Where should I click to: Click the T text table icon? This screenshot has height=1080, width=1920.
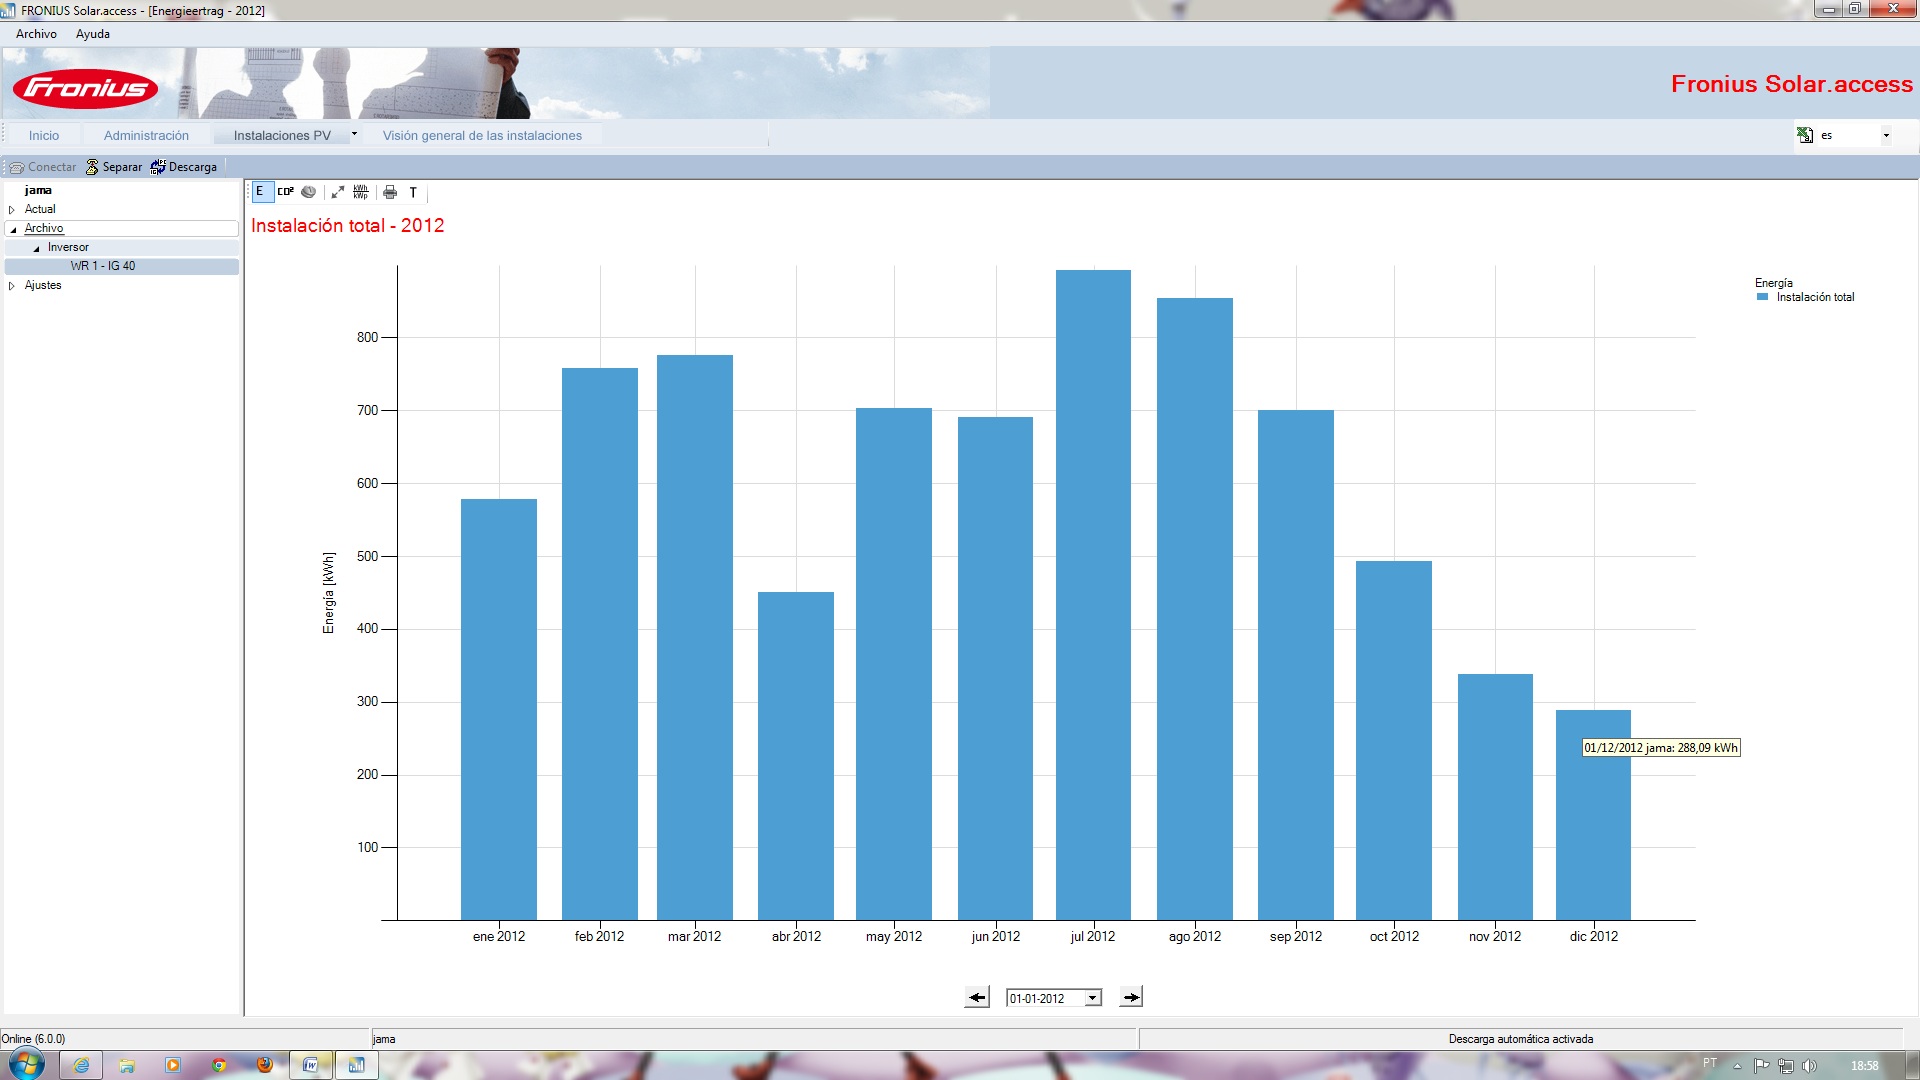point(413,192)
